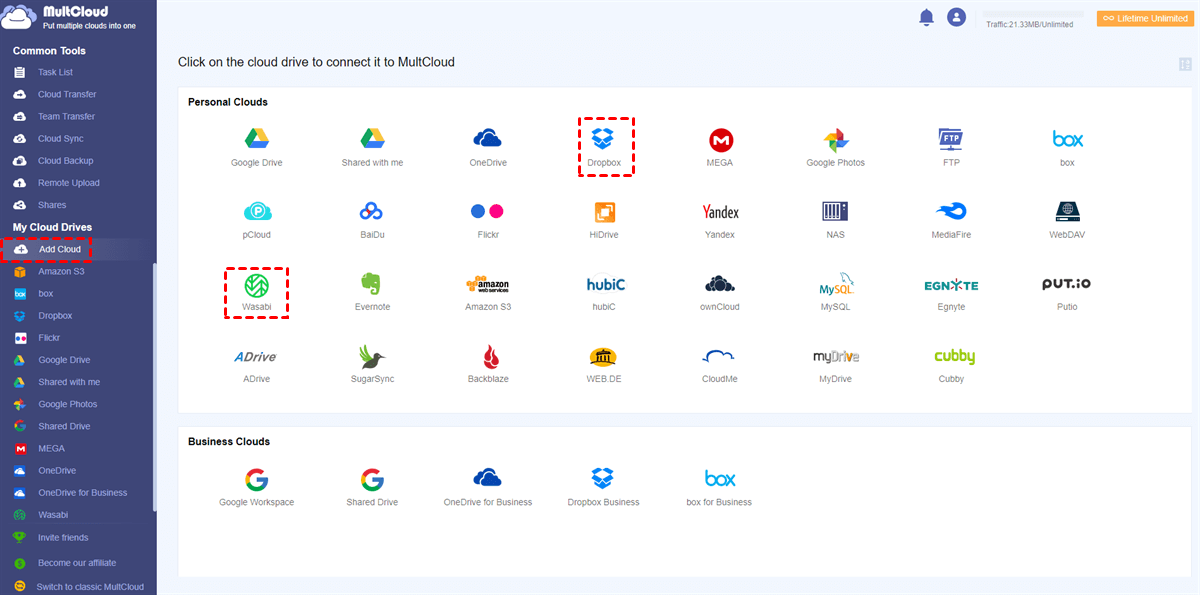Add Flickr from the cloud grid
The height and width of the screenshot is (595, 1200).
coord(488,219)
